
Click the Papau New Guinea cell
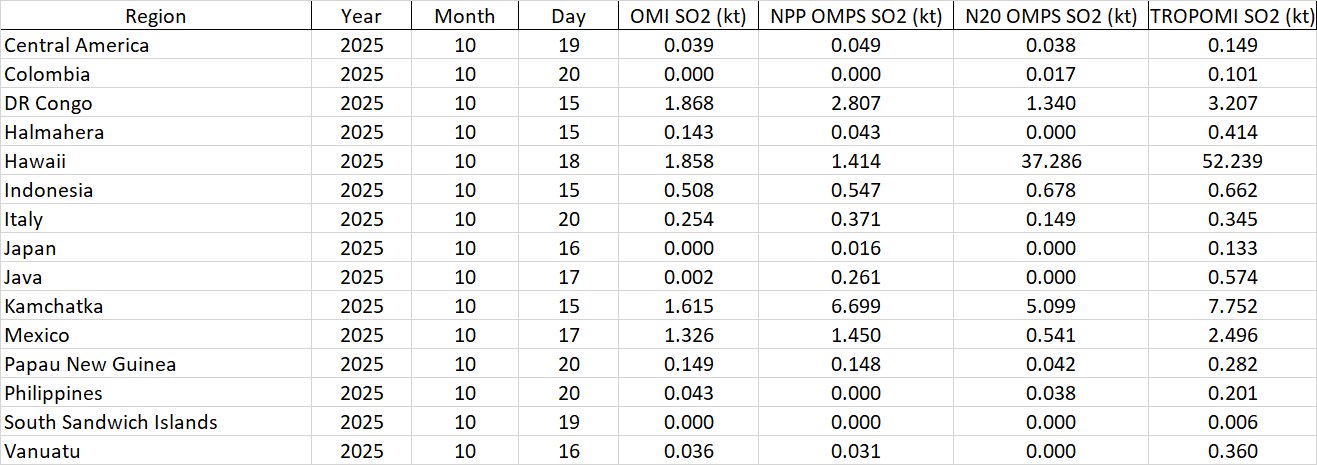tap(90, 364)
